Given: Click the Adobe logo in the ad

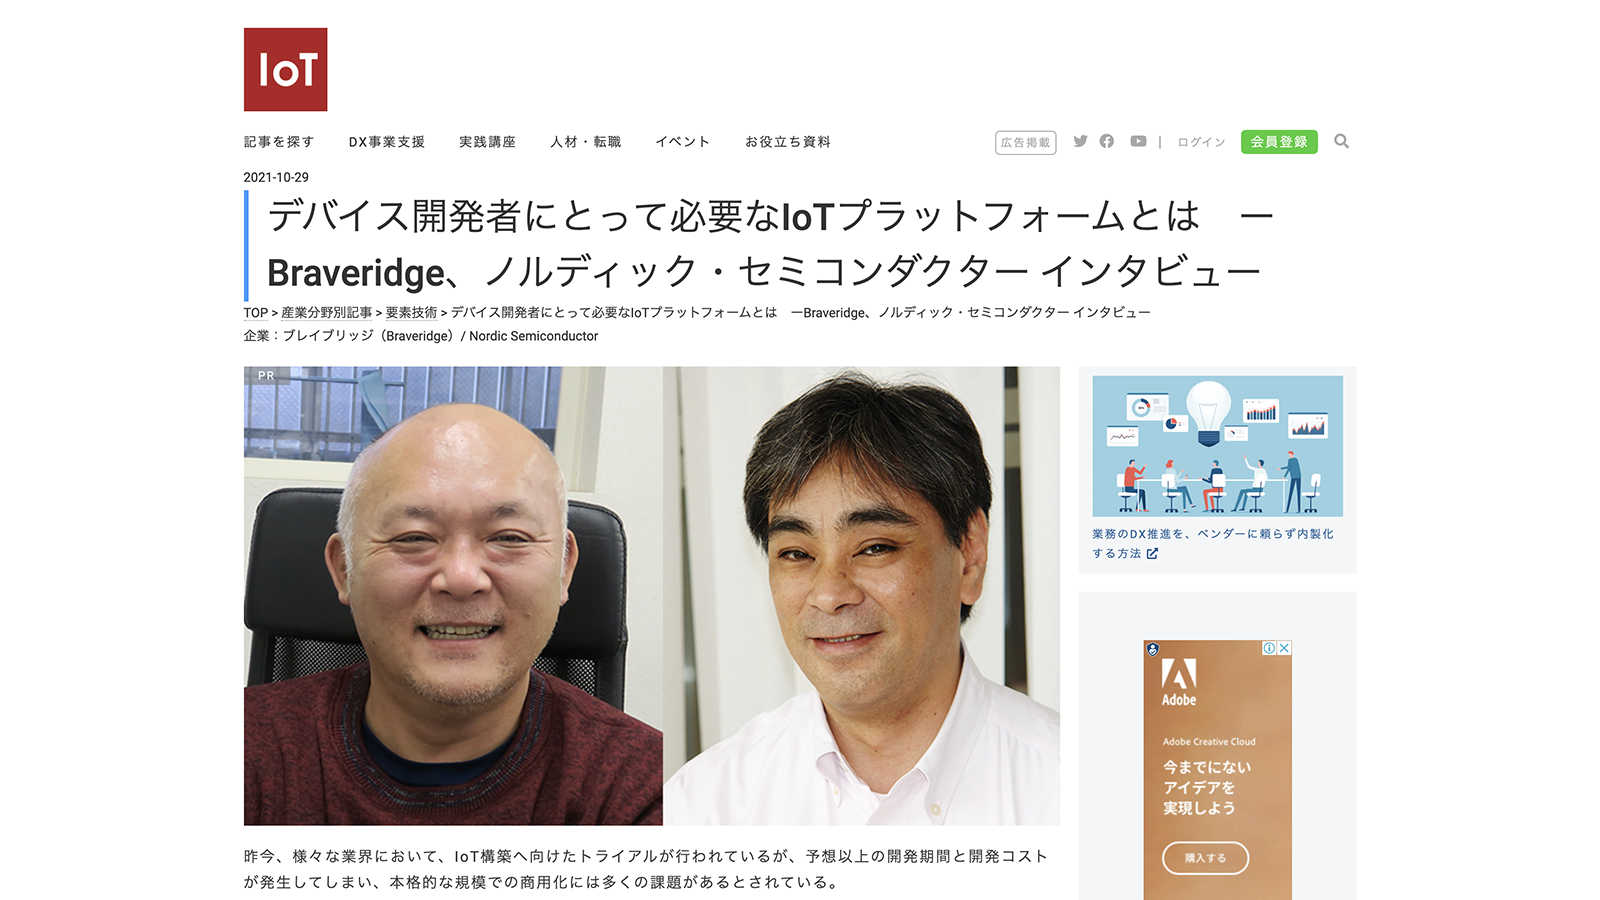Looking at the screenshot, I should pos(1179,683).
